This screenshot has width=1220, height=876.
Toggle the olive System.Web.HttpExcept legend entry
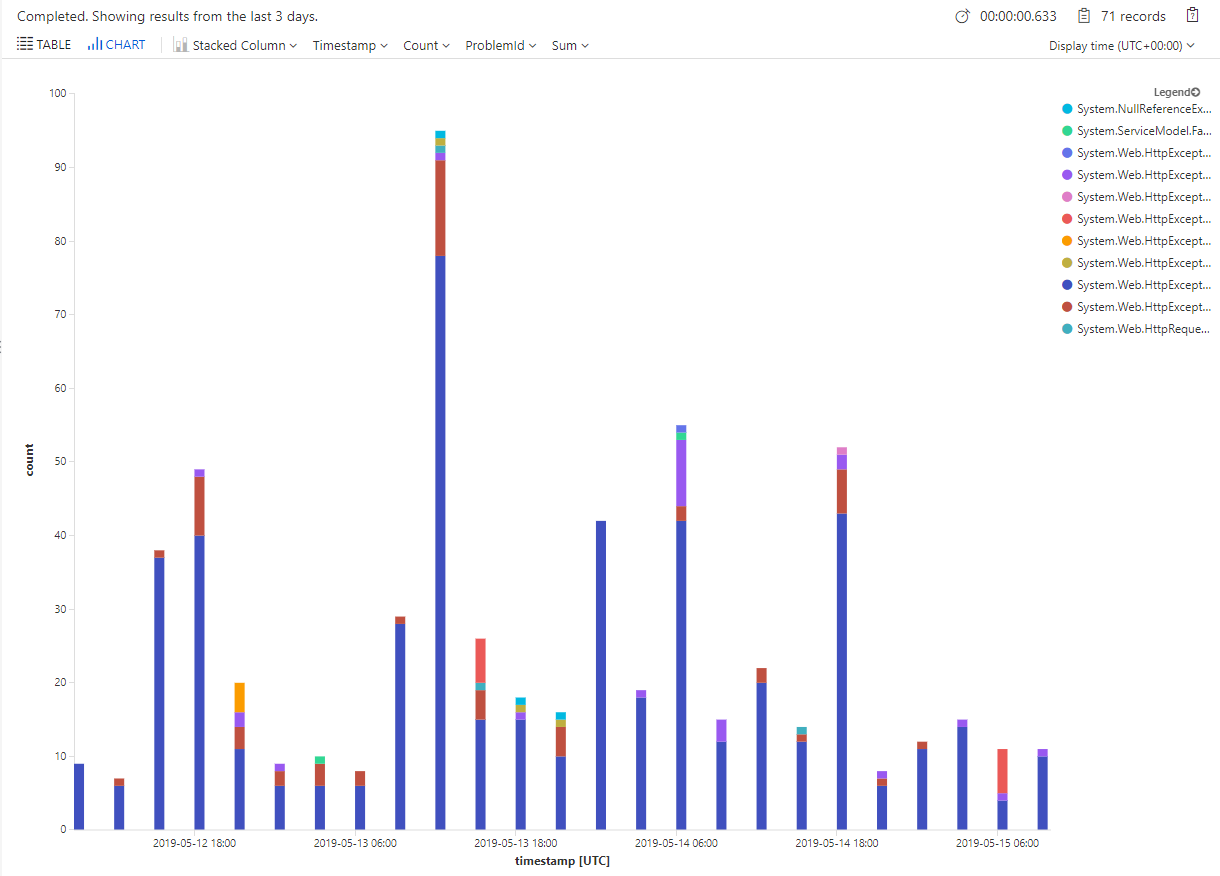pyautogui.click(x=1137, y=263)
